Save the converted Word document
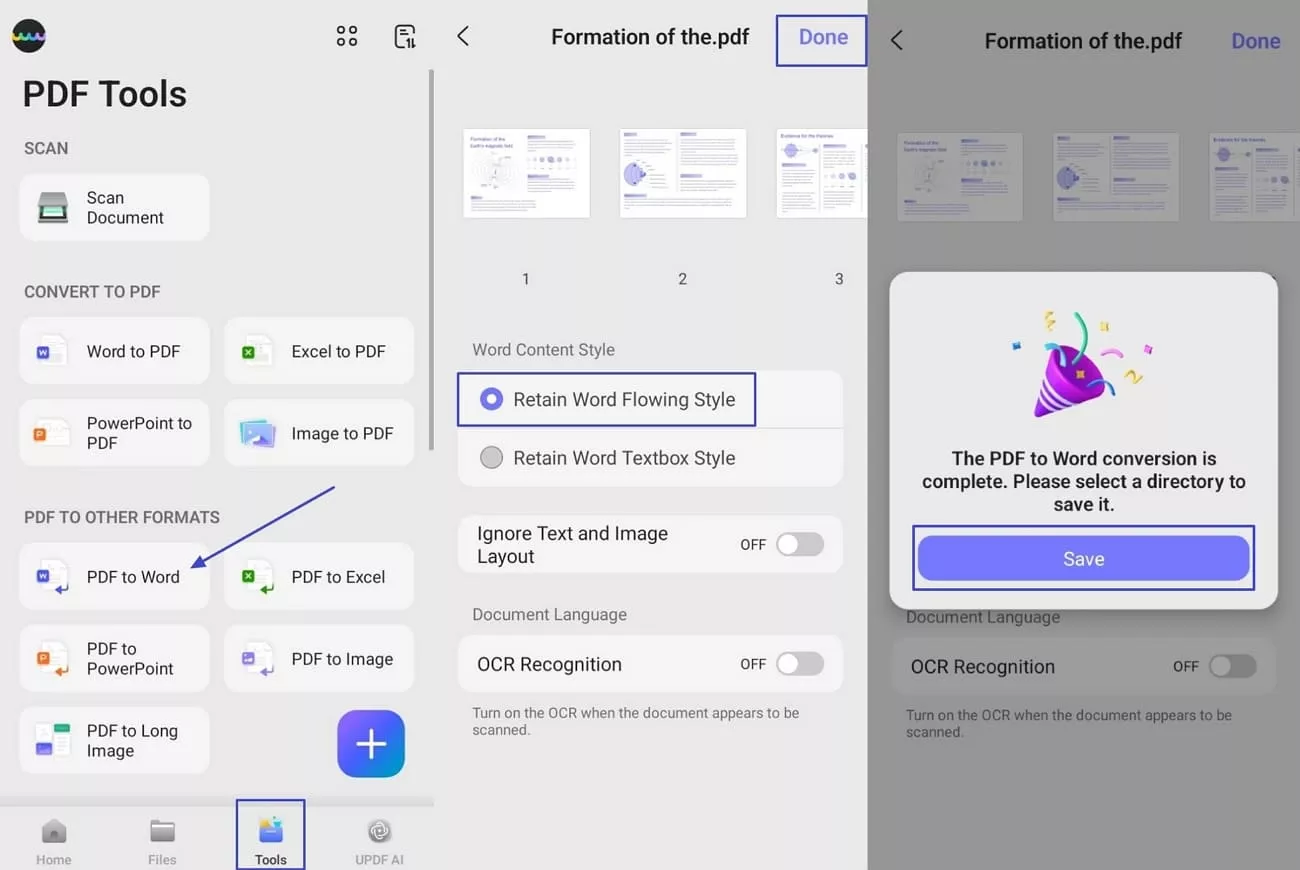Image resolution: width=1300 pixels, height=870 pixels. click(1083, 558)
